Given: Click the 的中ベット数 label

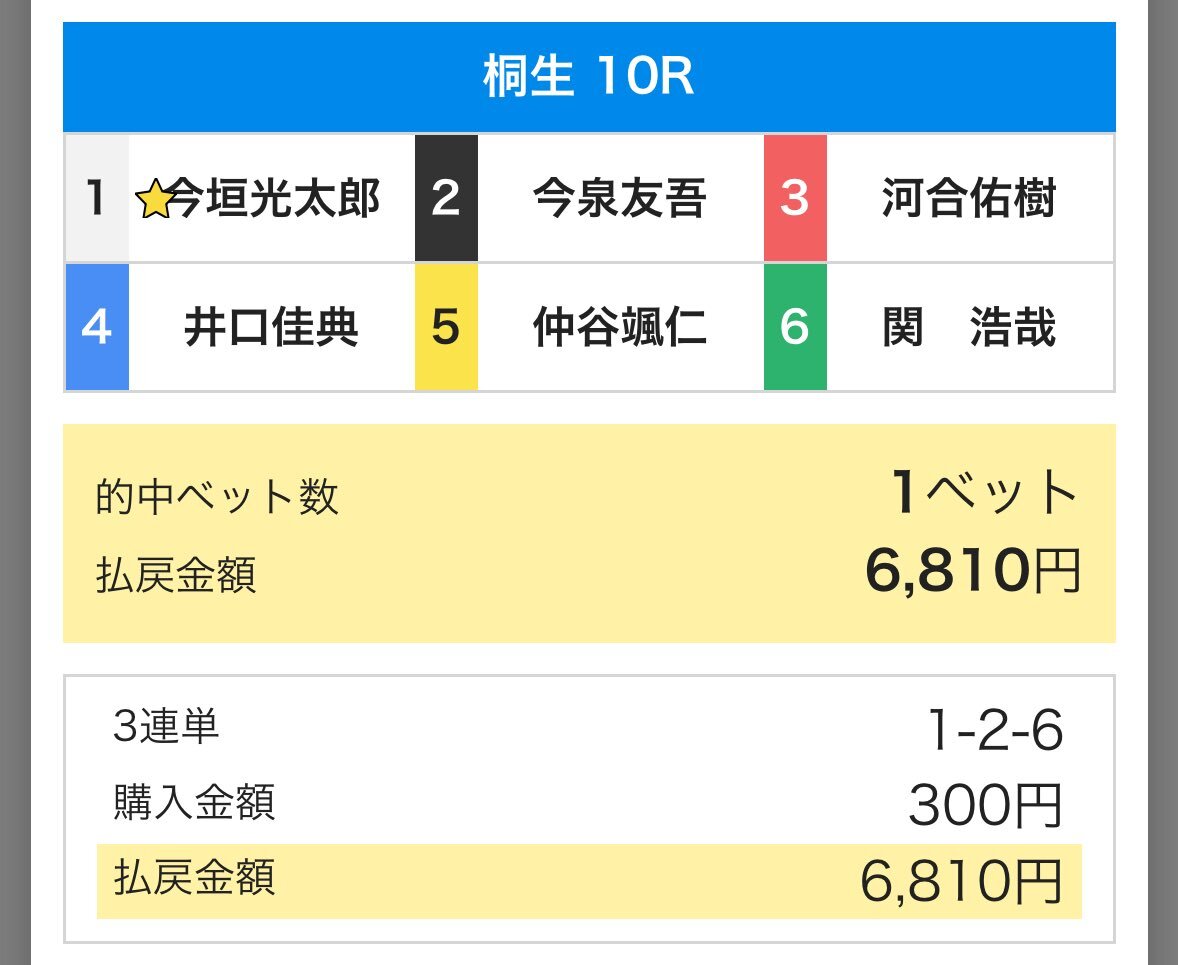Looking at the screenshot, I should (217, 497).
